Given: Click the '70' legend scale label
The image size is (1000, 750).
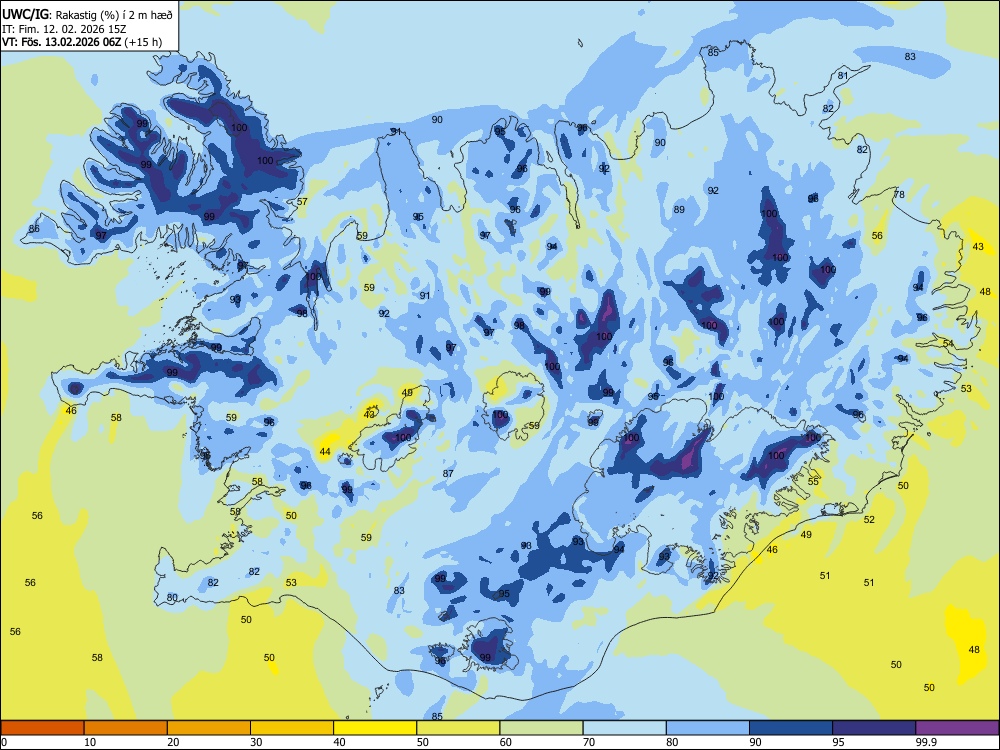Looking at the screenshot, I should [x=589, y=742].
